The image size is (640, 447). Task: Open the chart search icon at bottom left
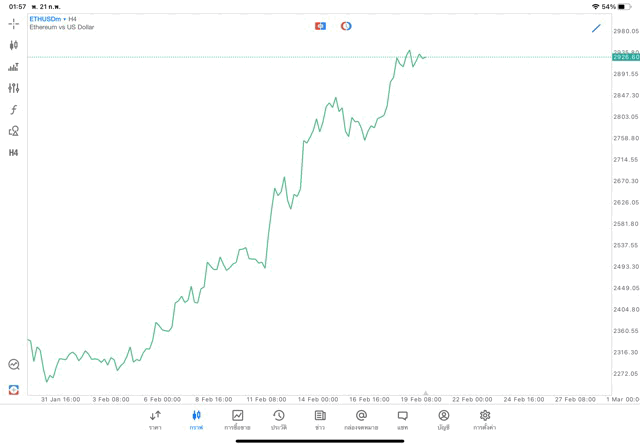13,365
